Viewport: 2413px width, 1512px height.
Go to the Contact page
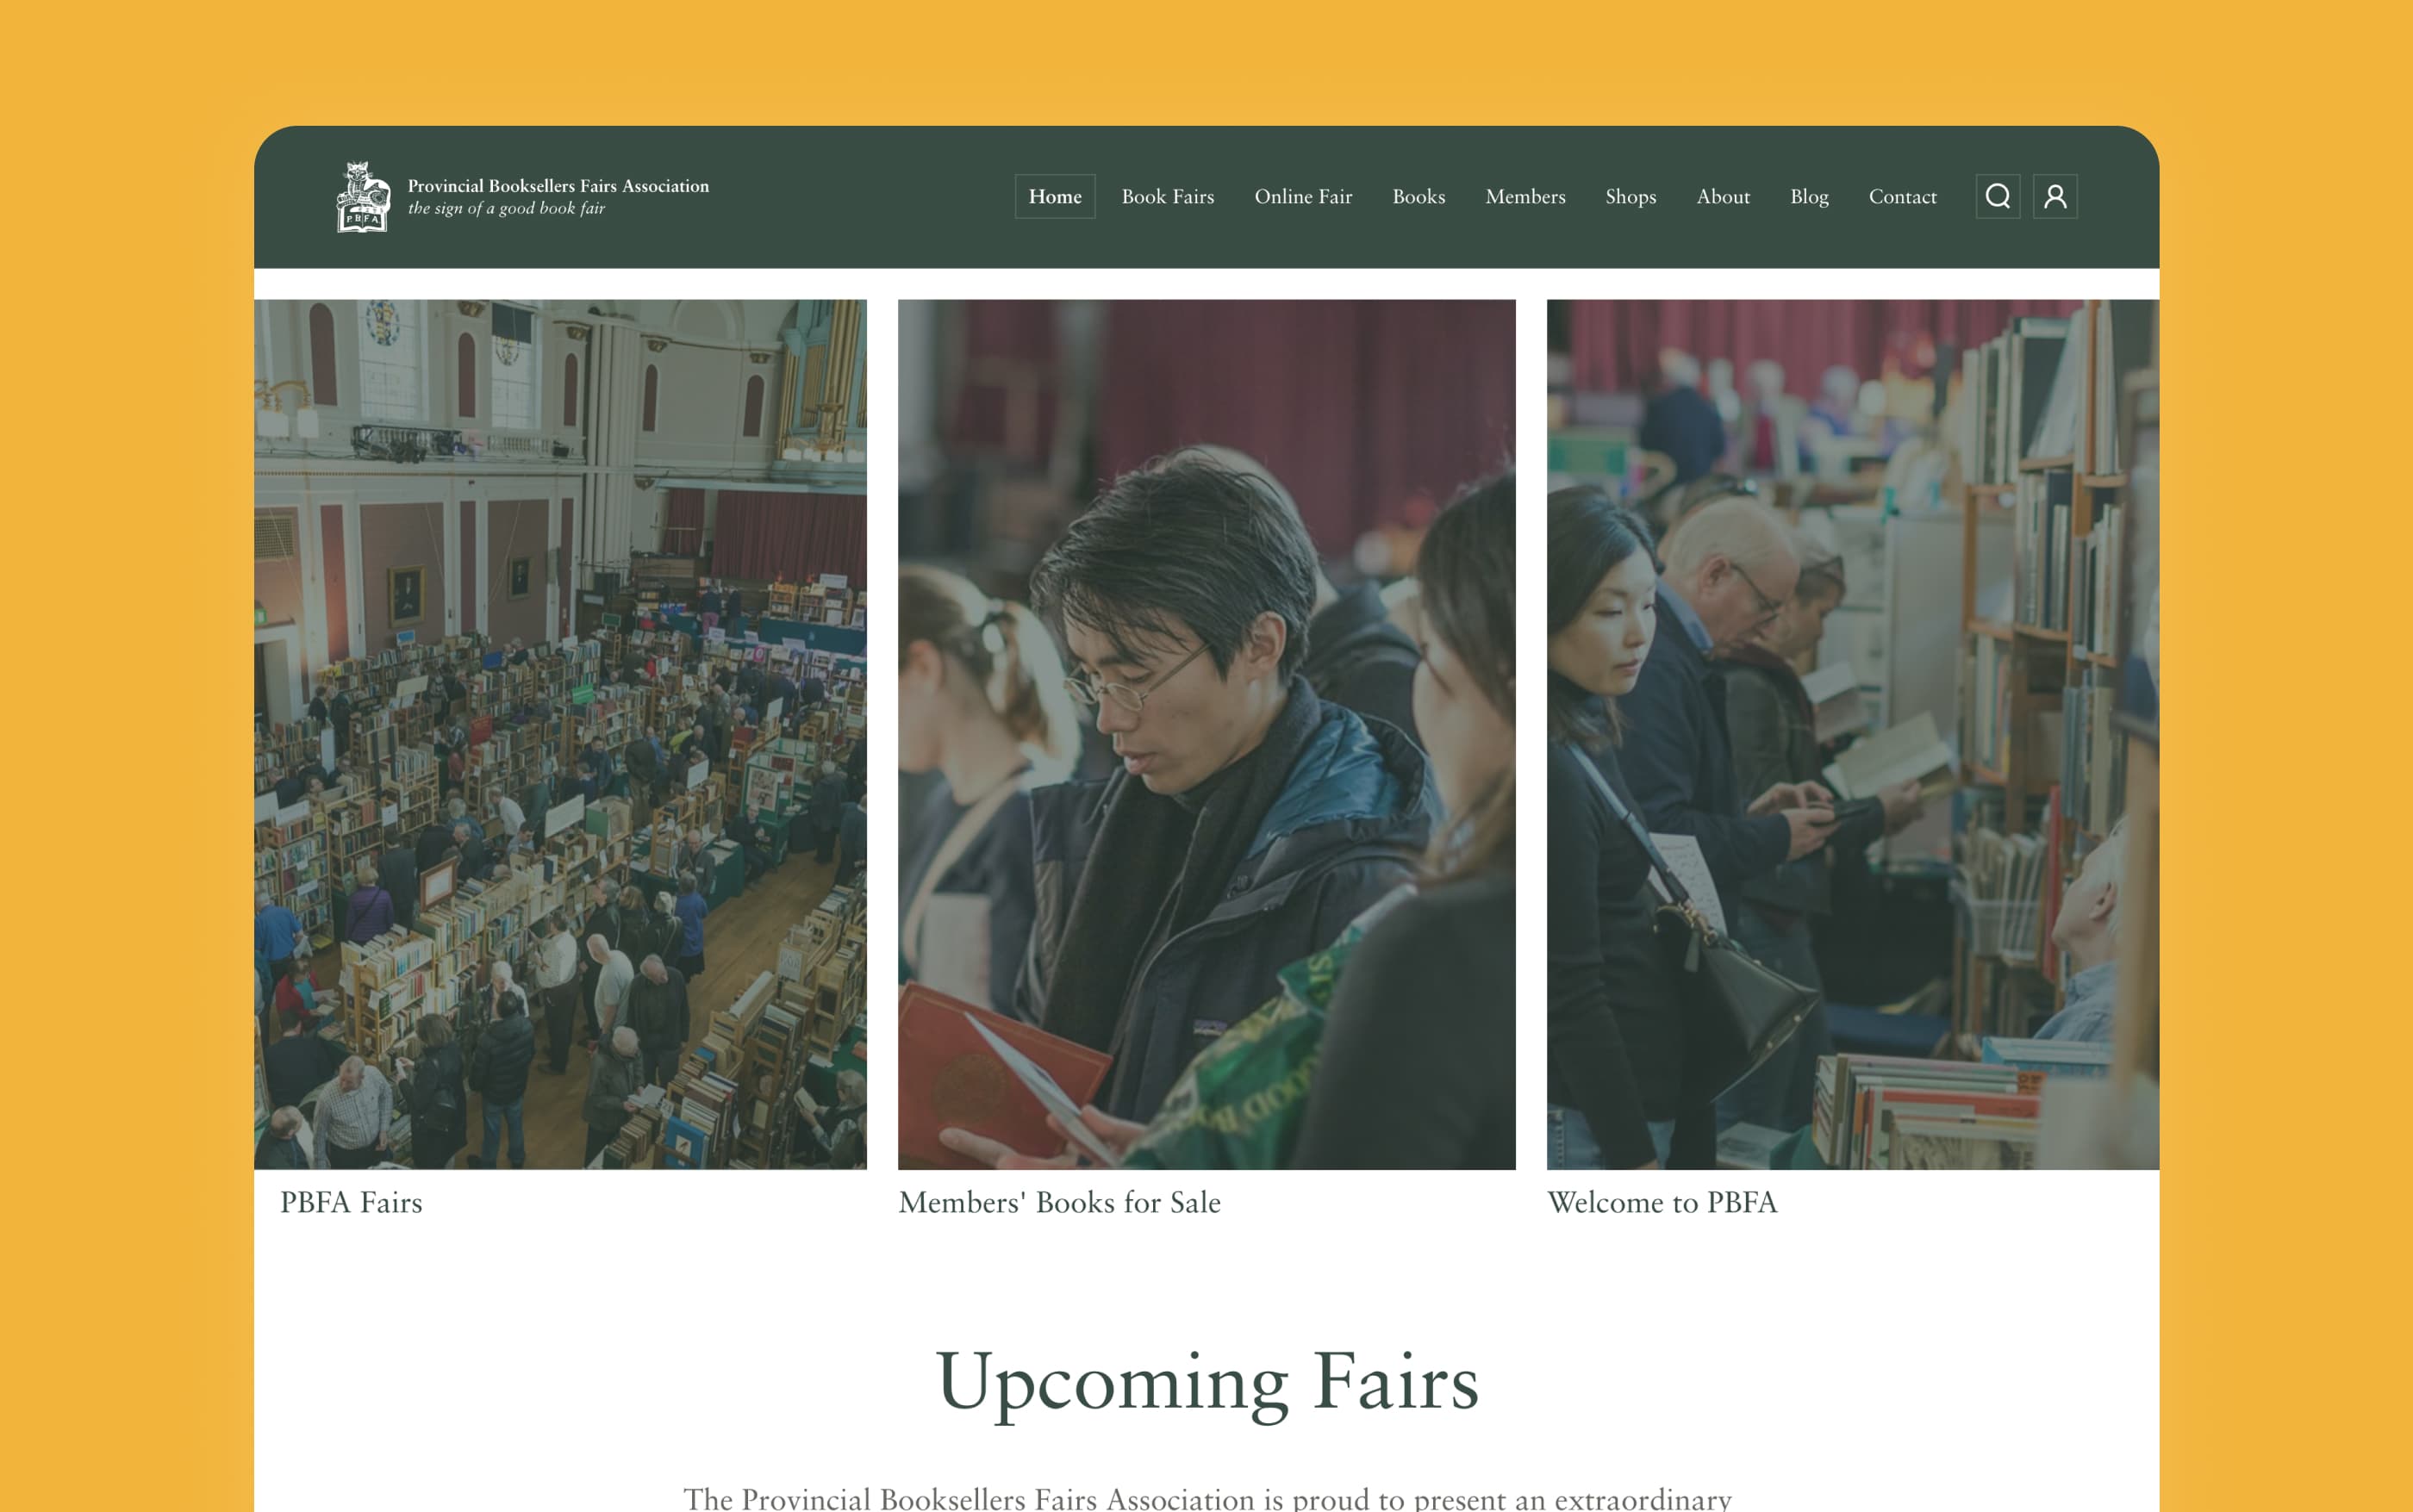point(1902,196)
